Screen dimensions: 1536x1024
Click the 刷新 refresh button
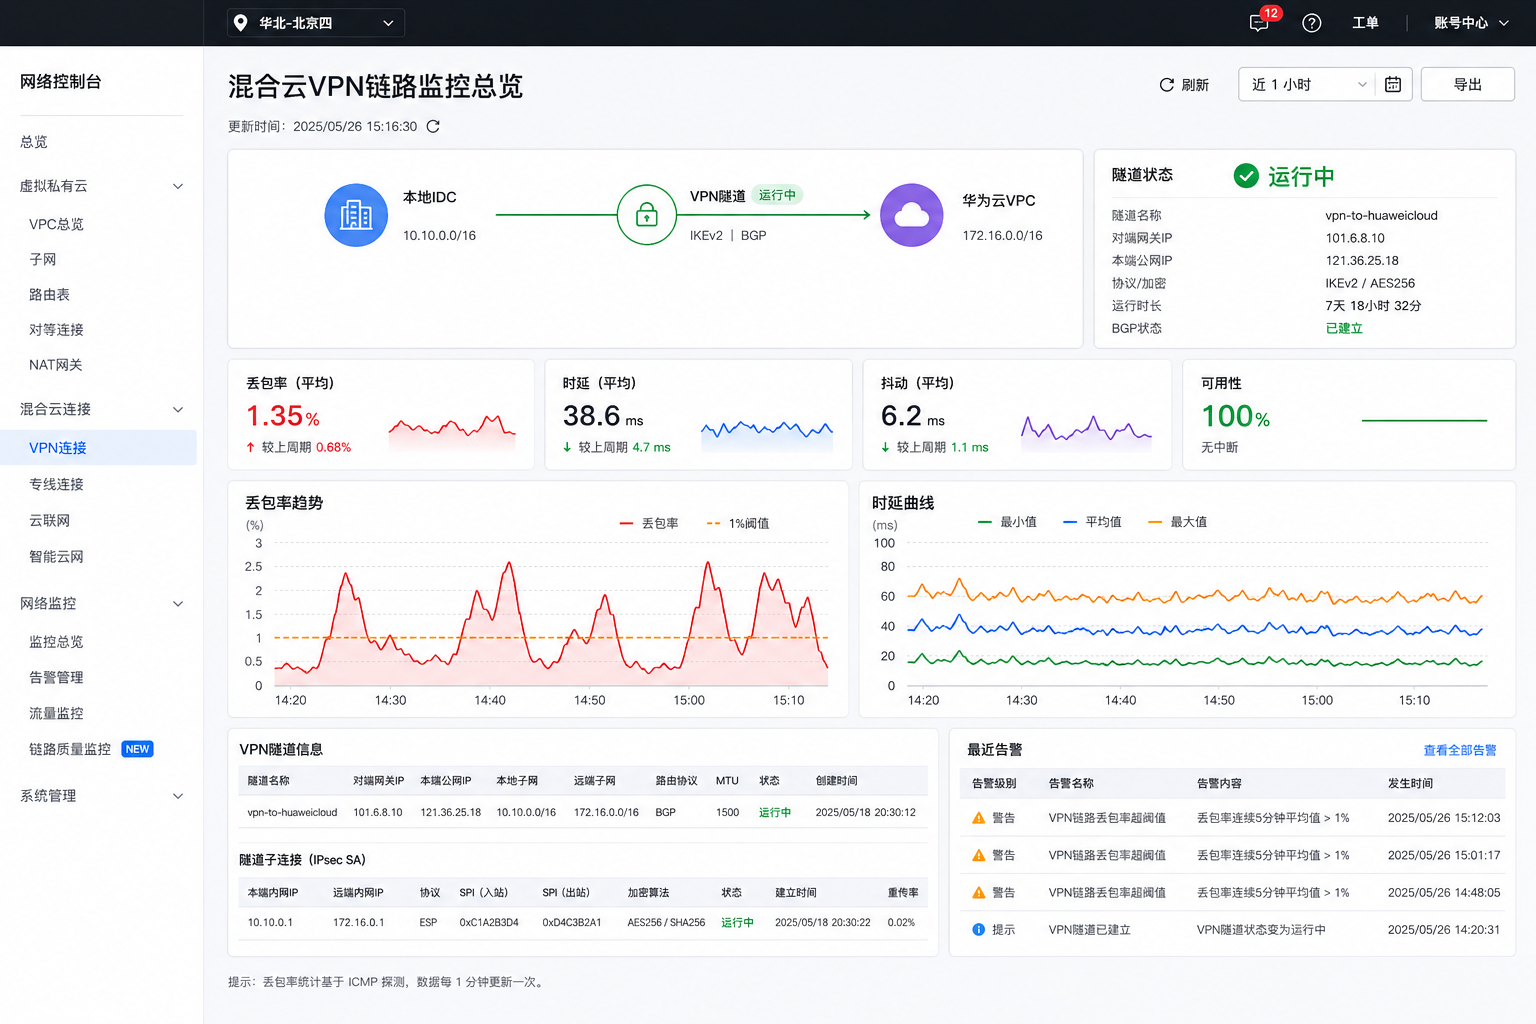click(1184, 85)
